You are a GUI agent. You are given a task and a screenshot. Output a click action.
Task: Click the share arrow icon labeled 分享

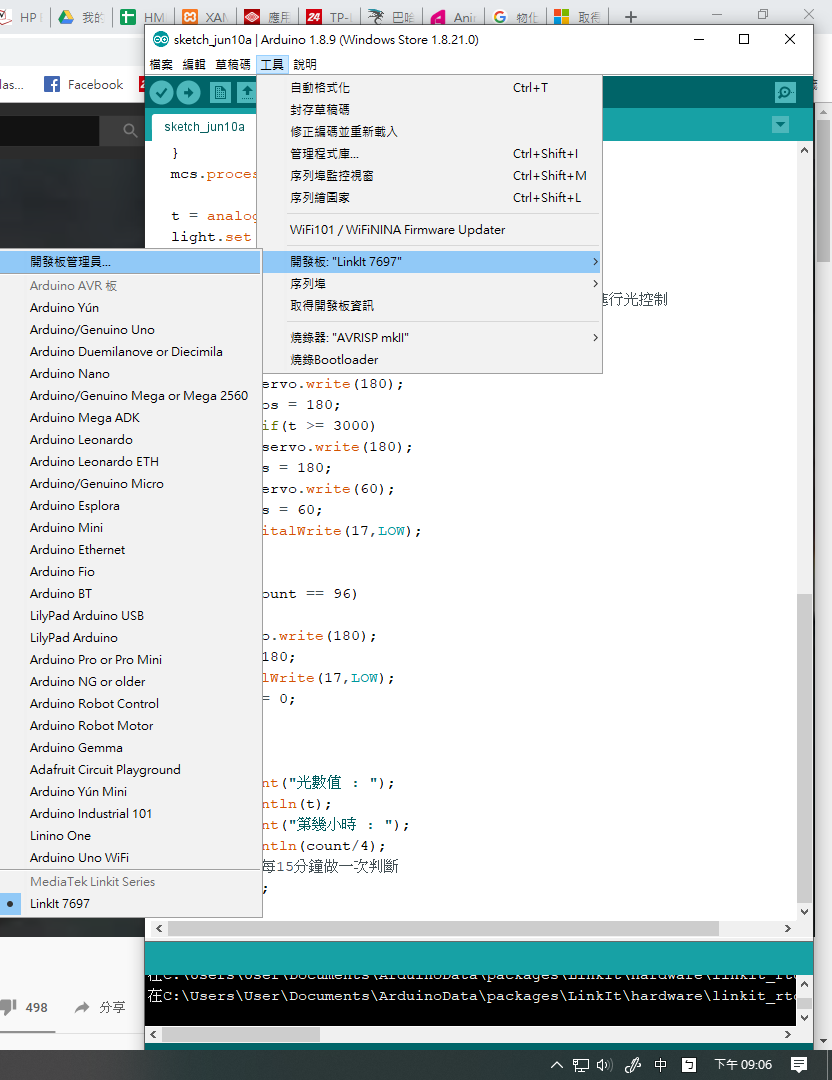click(82, 1007)
